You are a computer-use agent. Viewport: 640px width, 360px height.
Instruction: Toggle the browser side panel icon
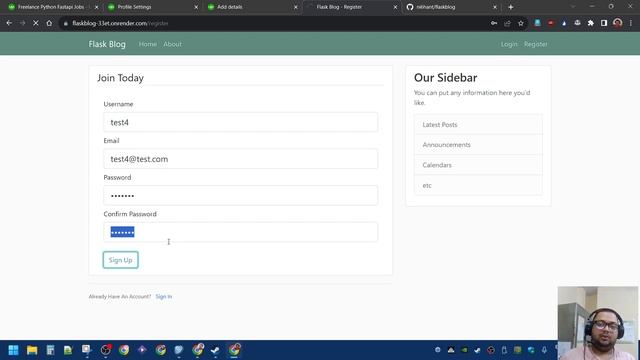coord(604,23)
